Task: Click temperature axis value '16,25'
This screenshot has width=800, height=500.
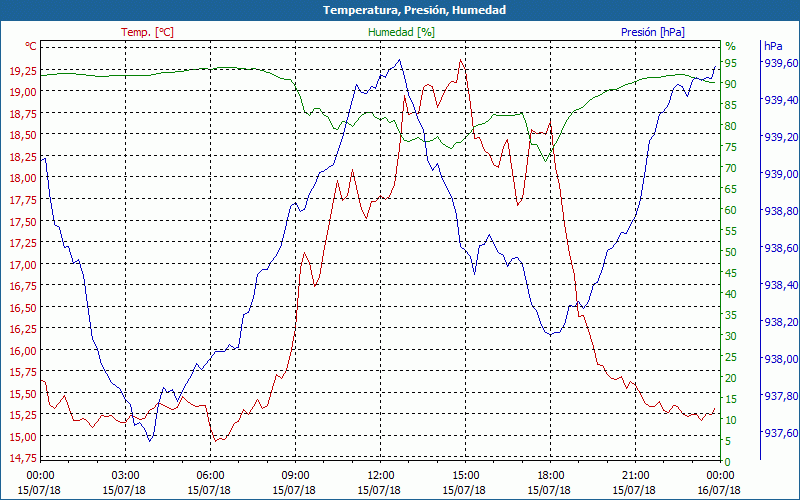Action: click(x=23, y=329)
